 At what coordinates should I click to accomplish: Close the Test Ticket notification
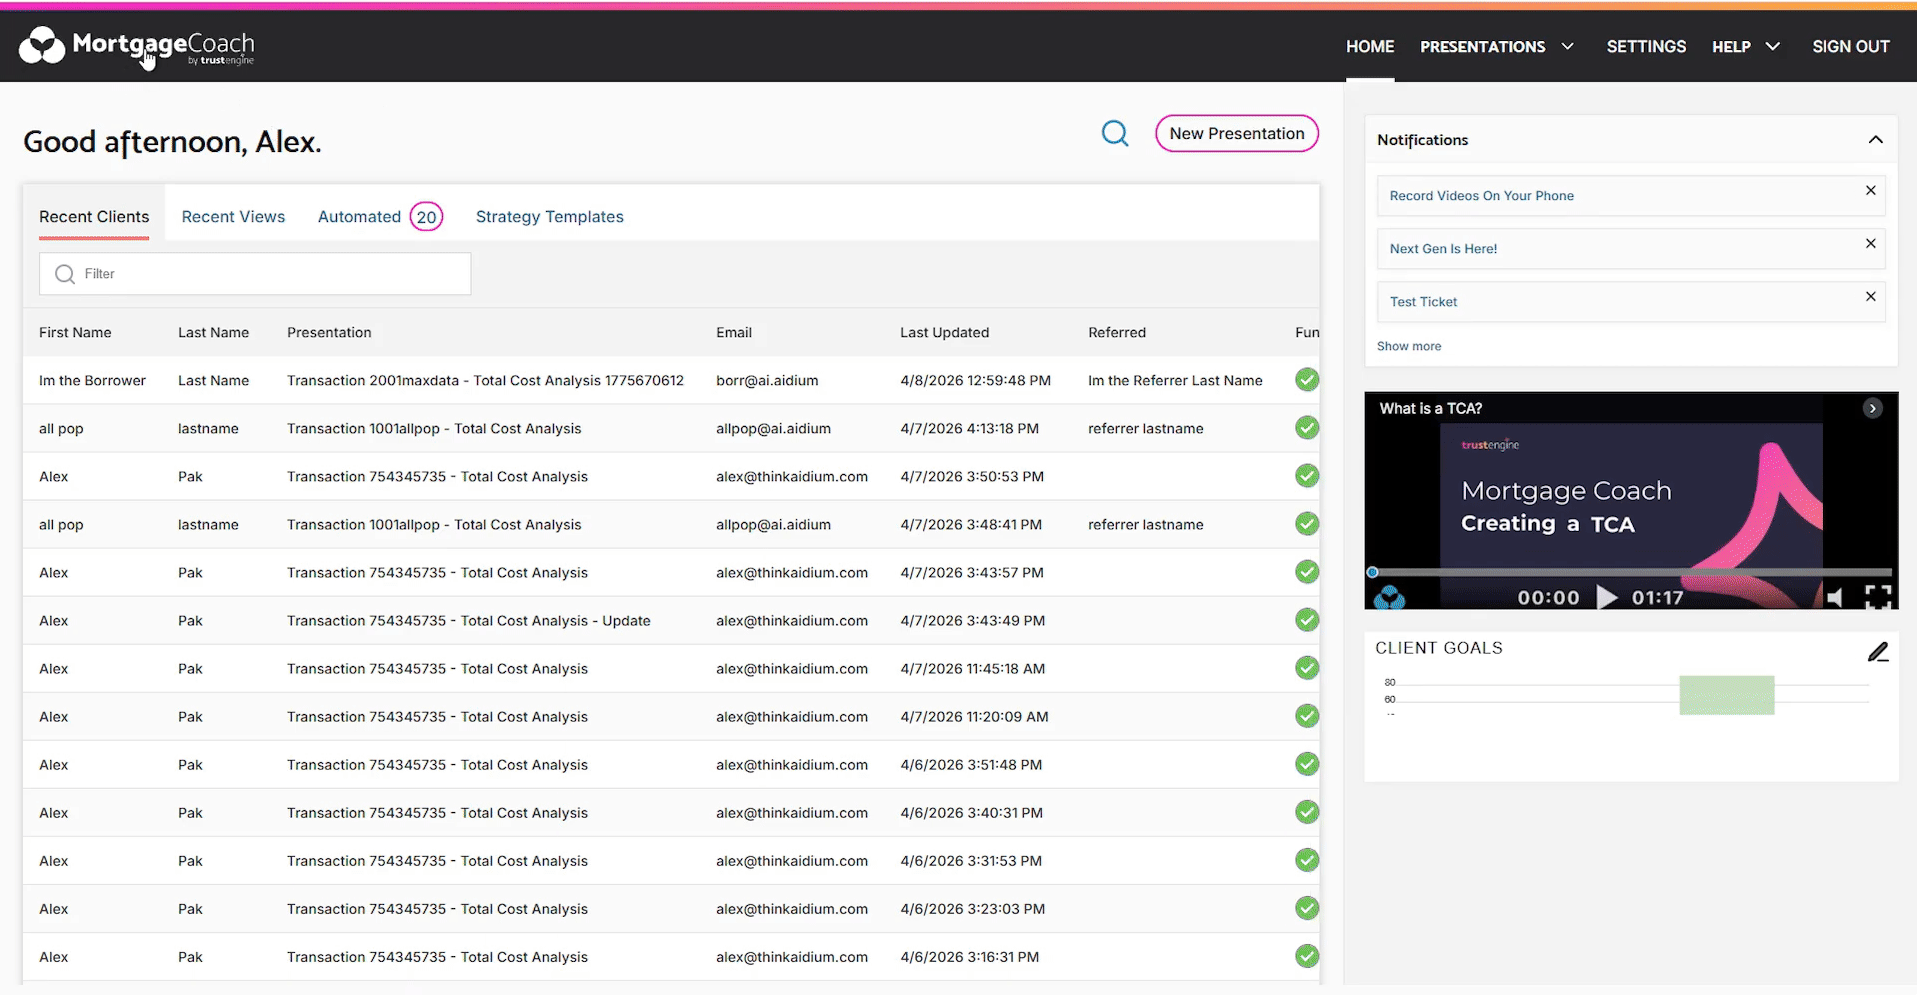[x=1870, y=297]
